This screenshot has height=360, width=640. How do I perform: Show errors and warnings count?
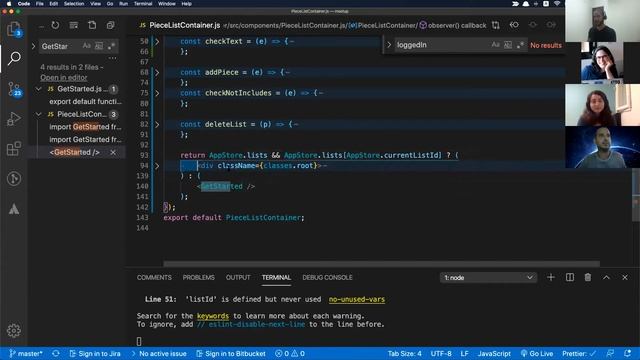click(x=290, y=353)
